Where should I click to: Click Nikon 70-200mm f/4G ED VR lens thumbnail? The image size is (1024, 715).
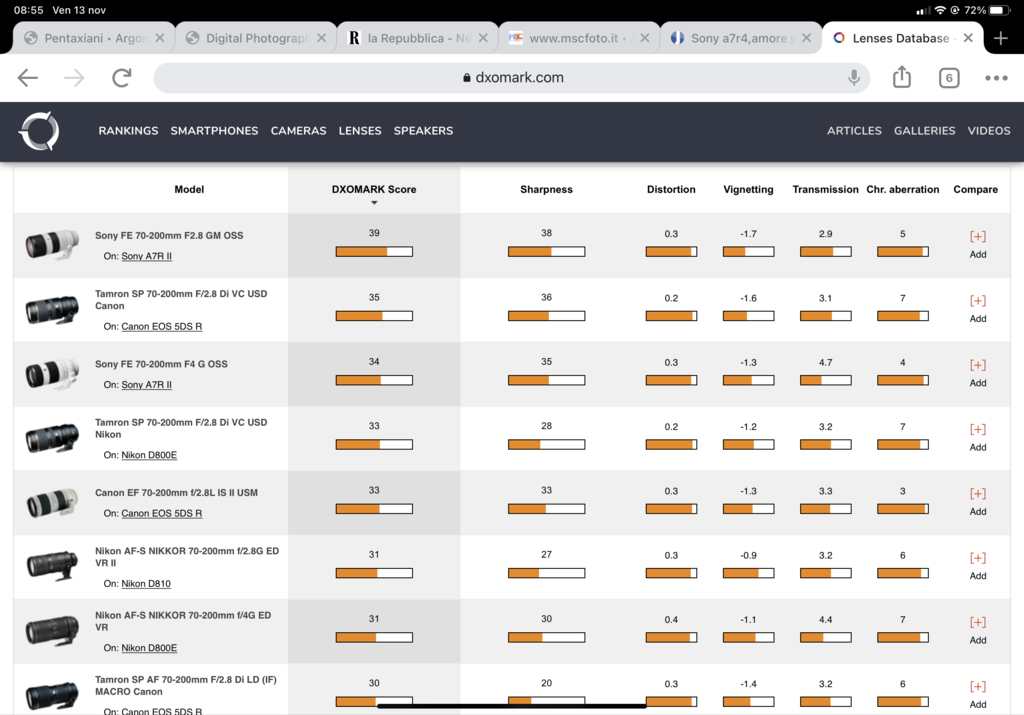(52, 631)
